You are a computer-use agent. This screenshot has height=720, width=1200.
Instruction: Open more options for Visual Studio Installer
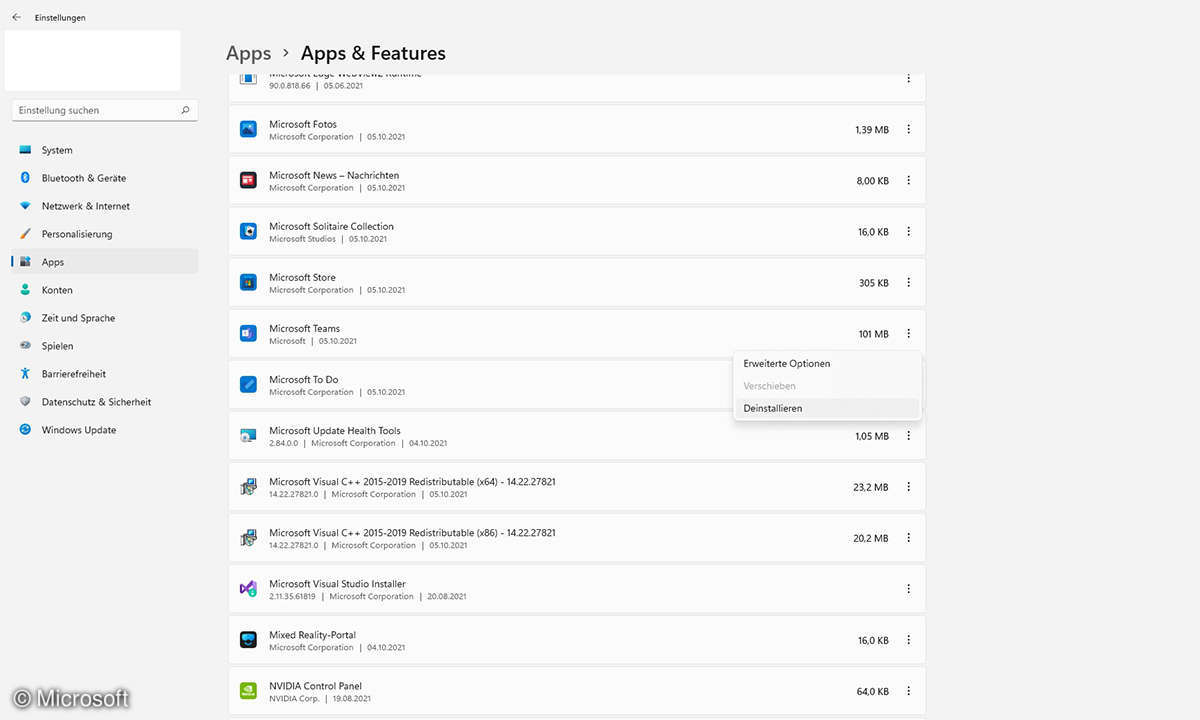pos(908,589)
